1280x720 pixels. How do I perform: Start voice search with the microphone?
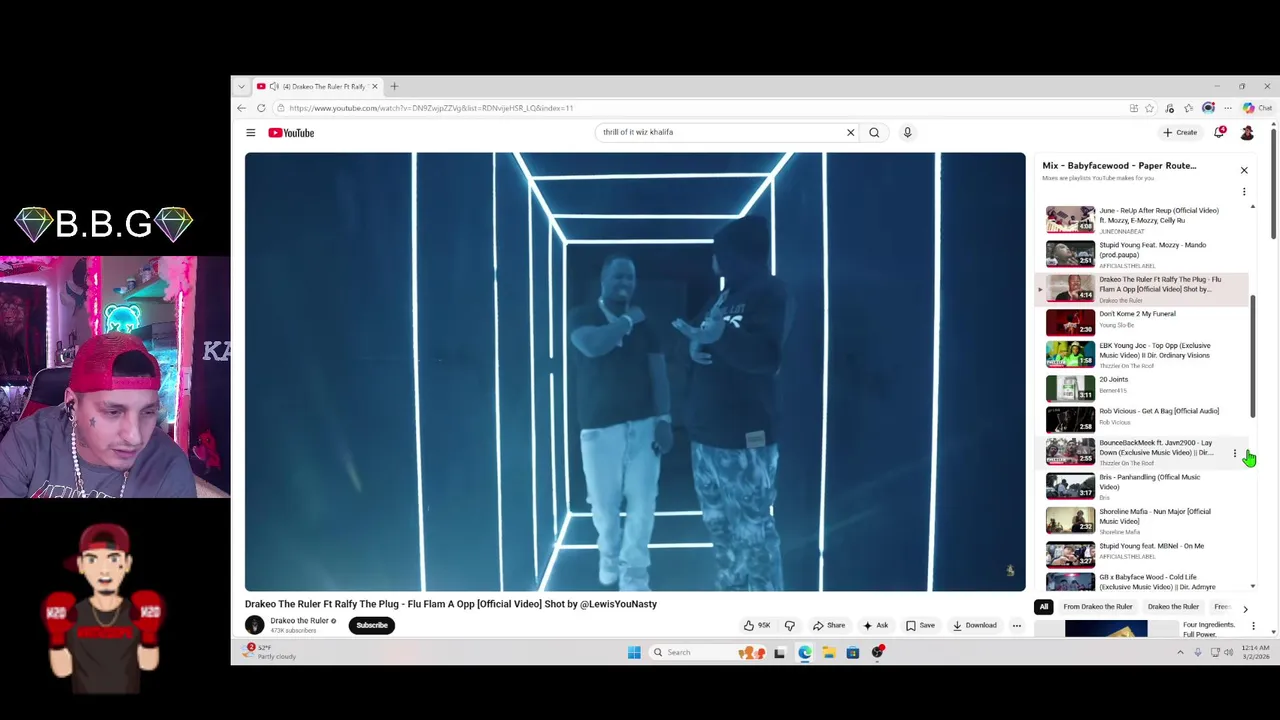pos(907,132)
